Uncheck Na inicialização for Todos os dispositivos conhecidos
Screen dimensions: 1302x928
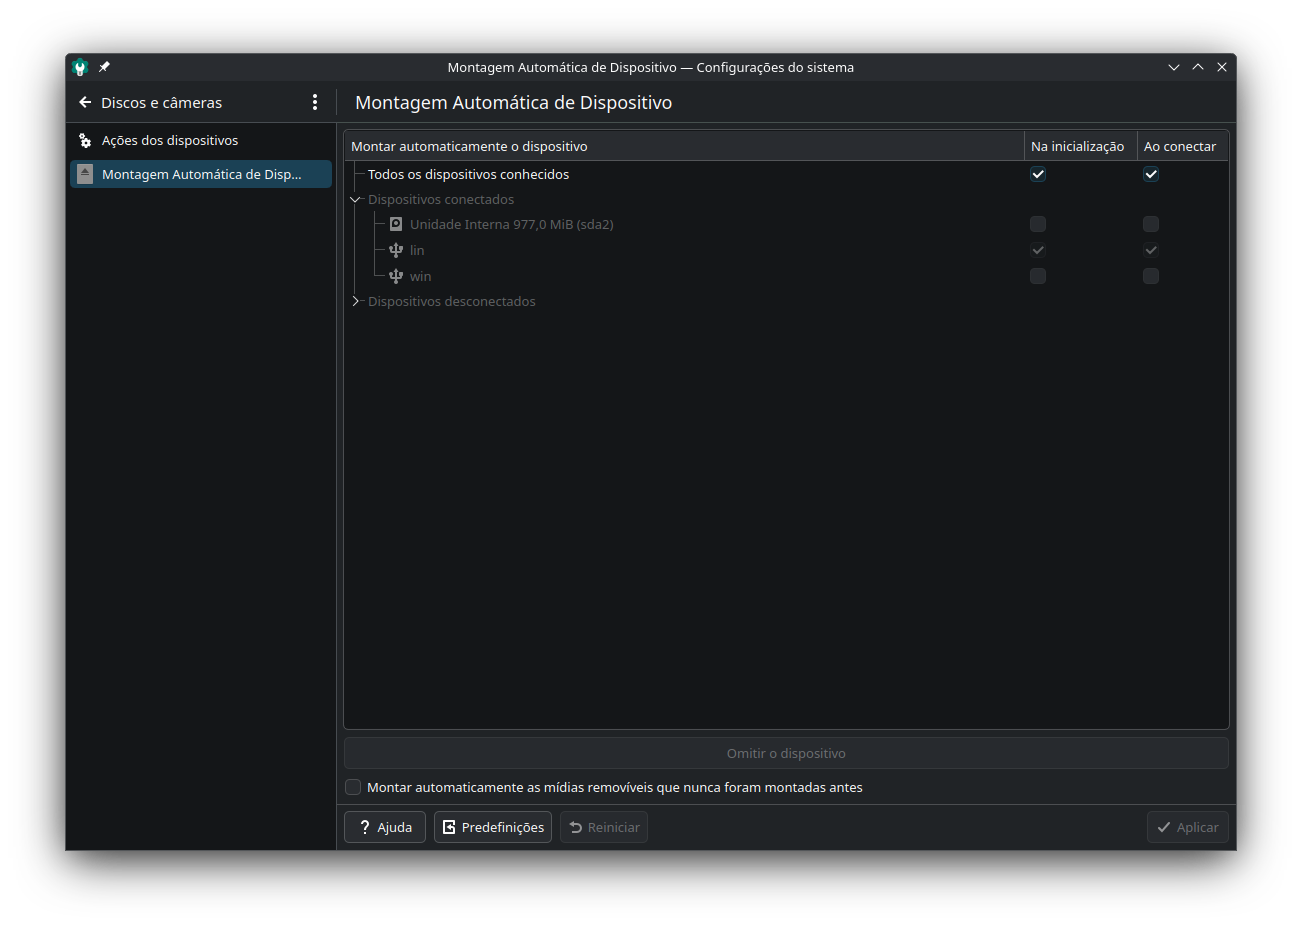coord(1038,174)
